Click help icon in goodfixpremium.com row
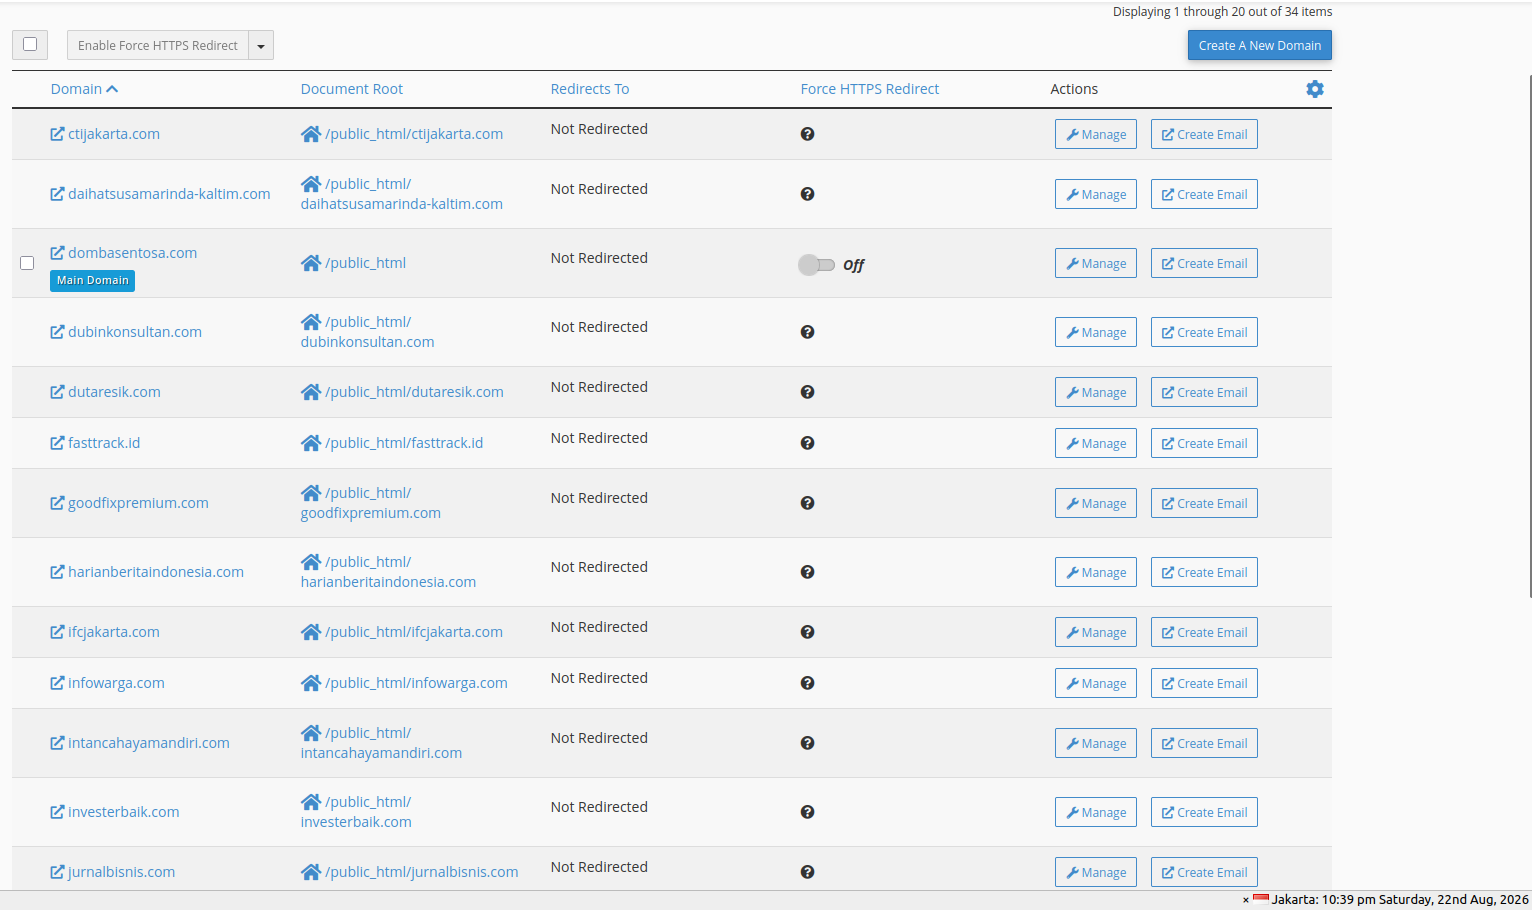This screenshot has height=910, width=1532. (807, 503)
